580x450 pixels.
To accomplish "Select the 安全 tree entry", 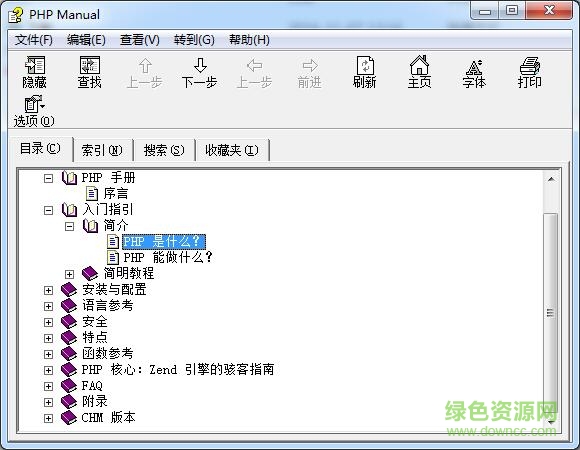I will click(x=95, y=322).
